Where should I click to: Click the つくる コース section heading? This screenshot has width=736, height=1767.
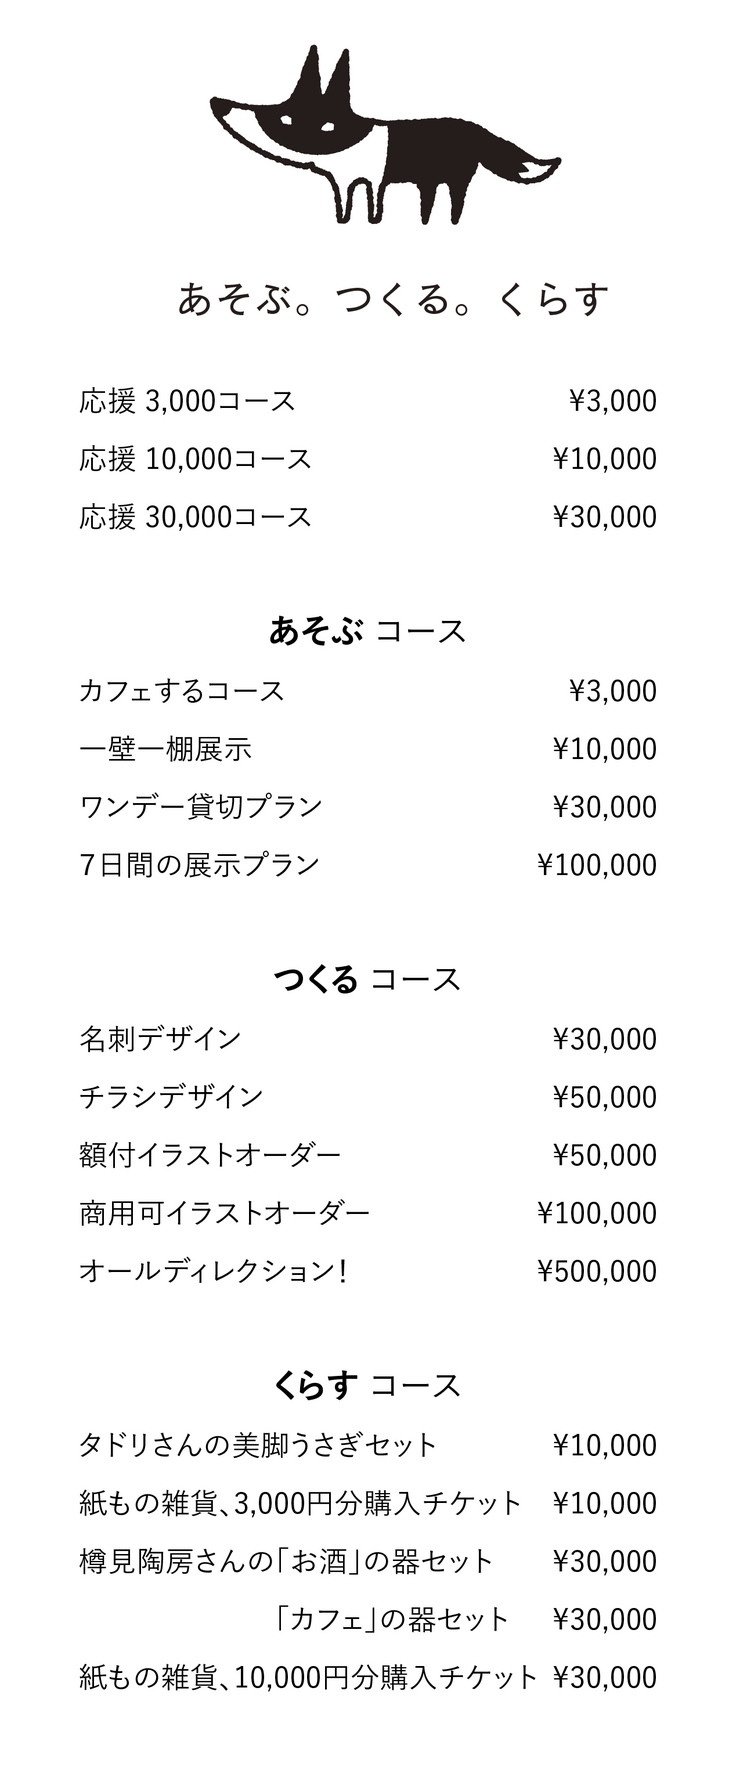[367, 979]
